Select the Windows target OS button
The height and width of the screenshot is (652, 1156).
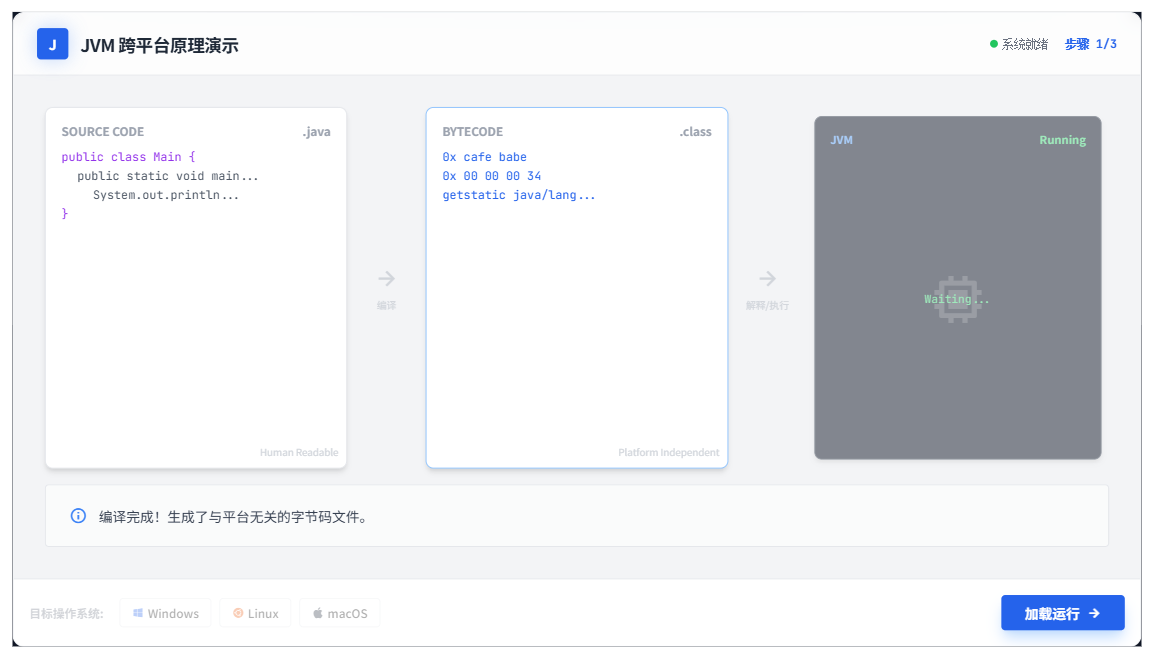165,613
